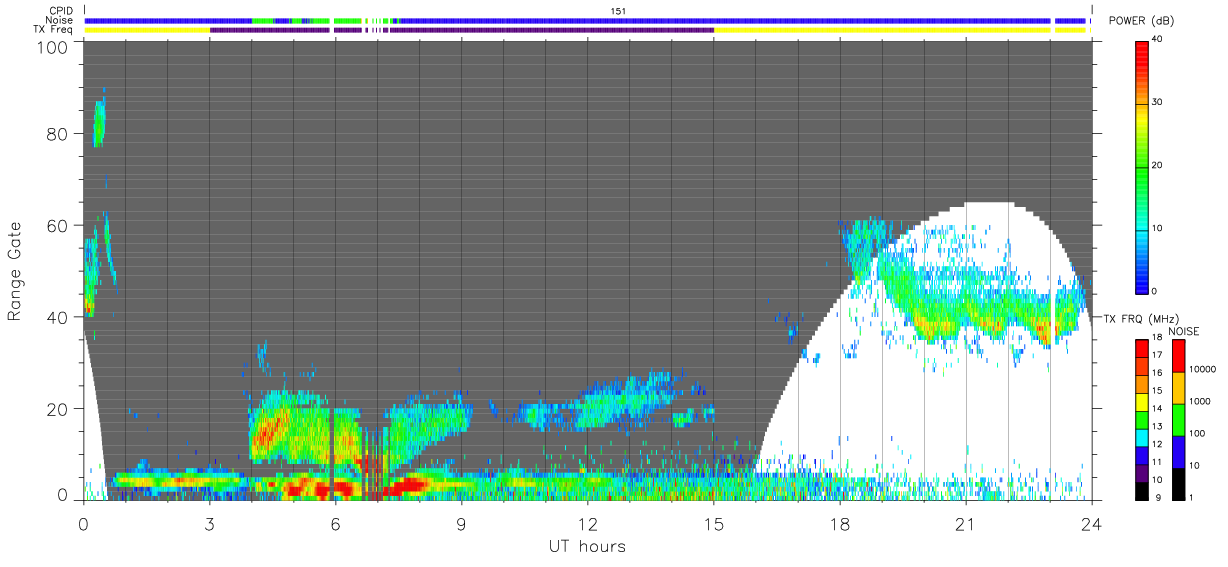
Task: Click the 9 tick on UT hours axis
Action: pos(461,522)
